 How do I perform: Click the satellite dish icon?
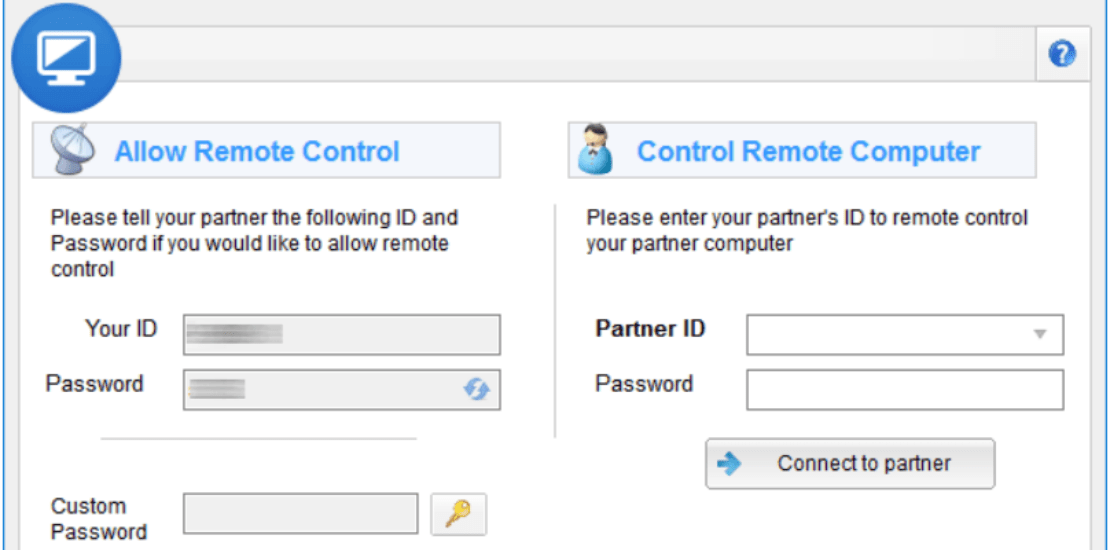click(x=68, y=149)
